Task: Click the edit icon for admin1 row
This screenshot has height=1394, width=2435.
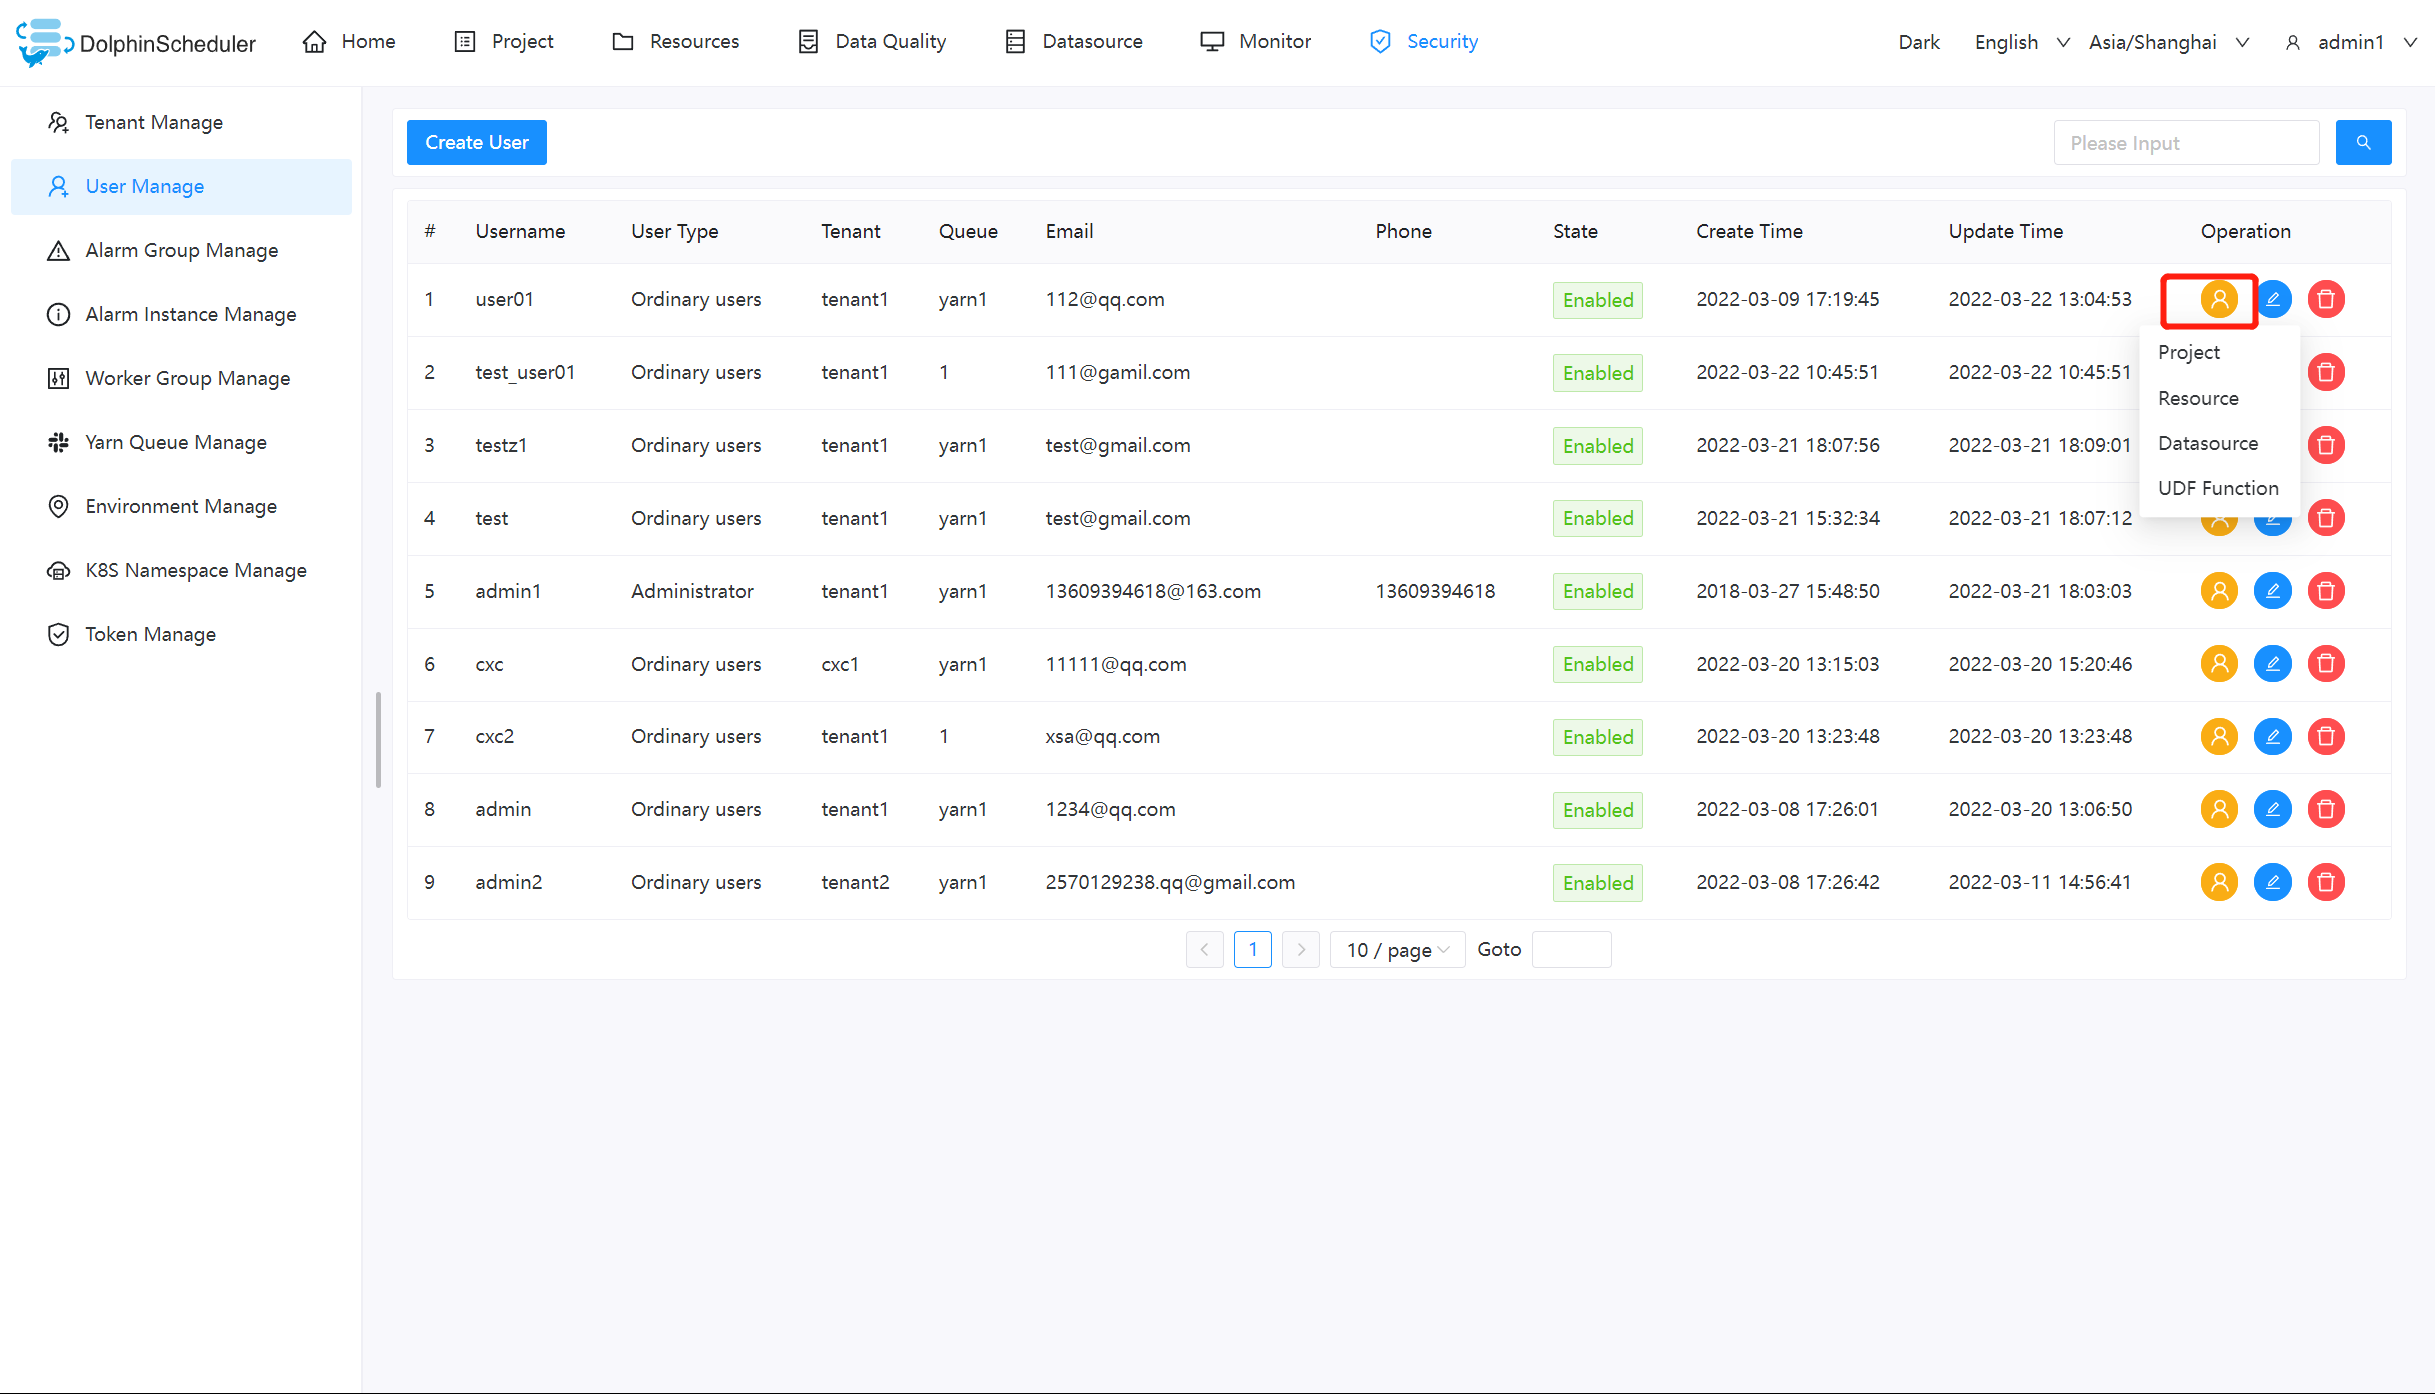Action: (x=2272, y=591)
